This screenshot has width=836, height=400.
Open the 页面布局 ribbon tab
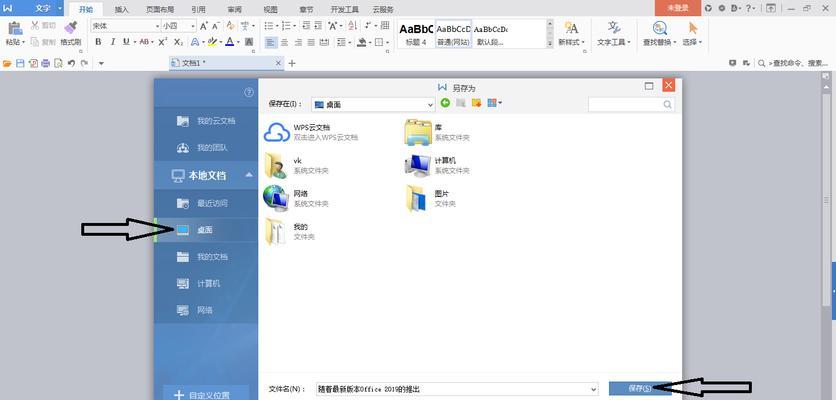[160, 8]
